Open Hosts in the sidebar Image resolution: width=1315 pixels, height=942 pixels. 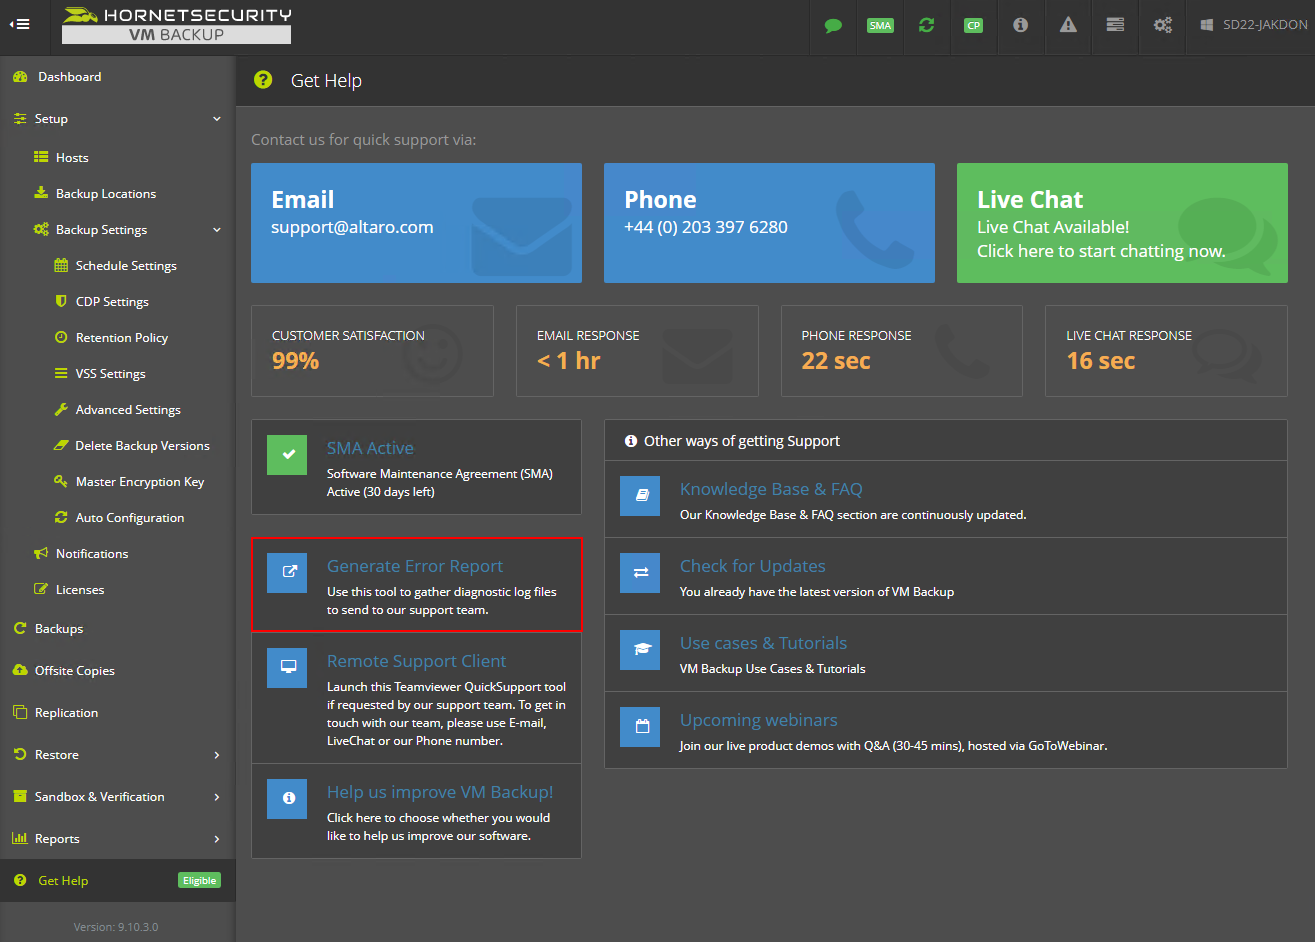[72, 158]
